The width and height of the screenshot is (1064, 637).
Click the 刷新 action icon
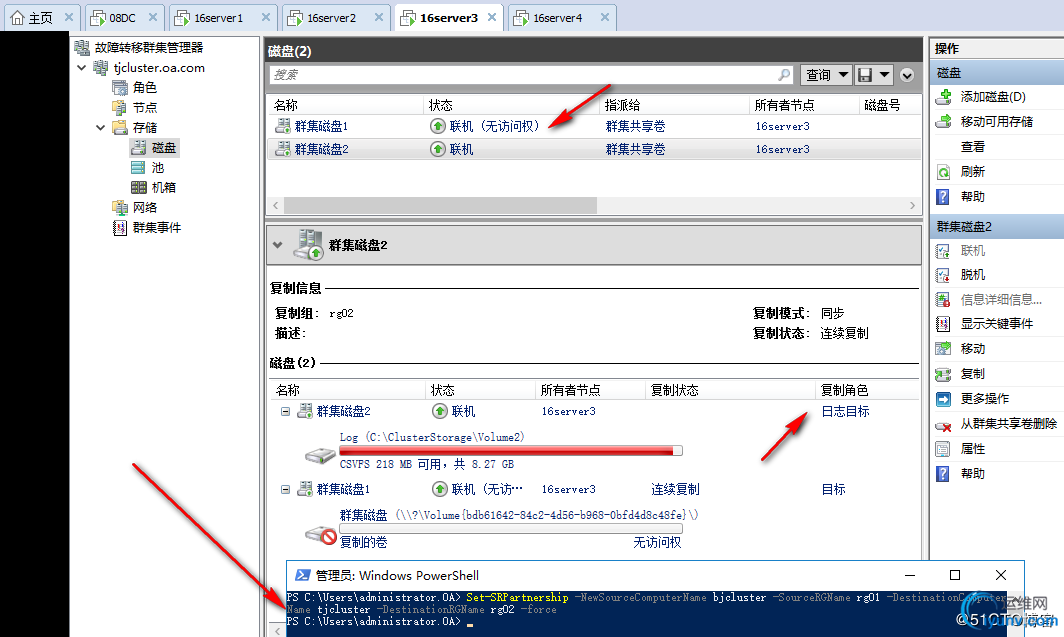point(943,172)
